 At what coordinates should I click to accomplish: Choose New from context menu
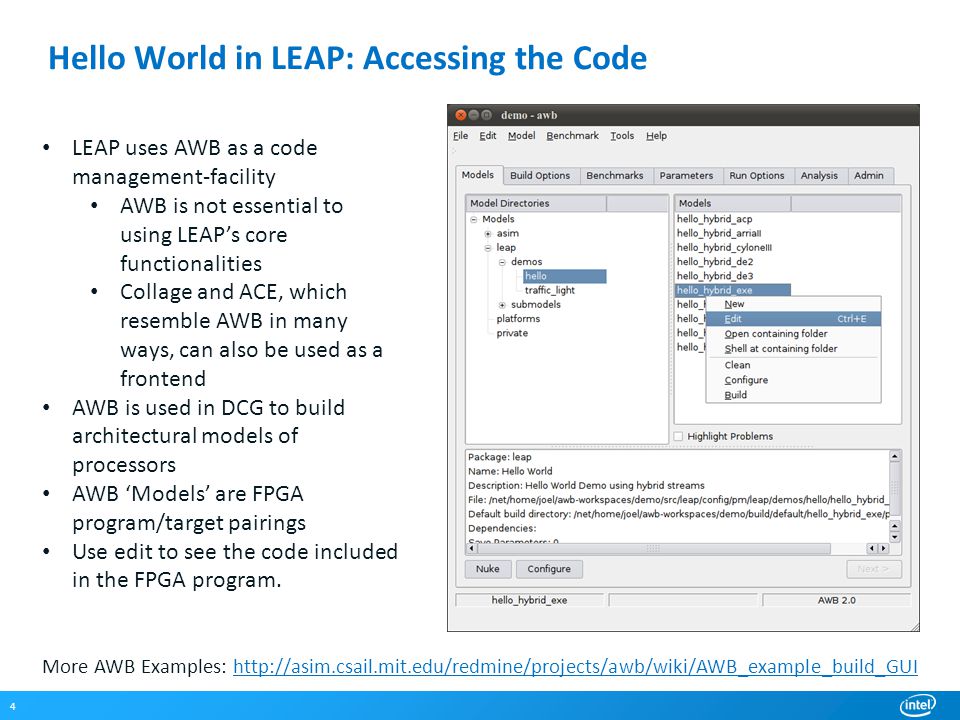[793, 304]
